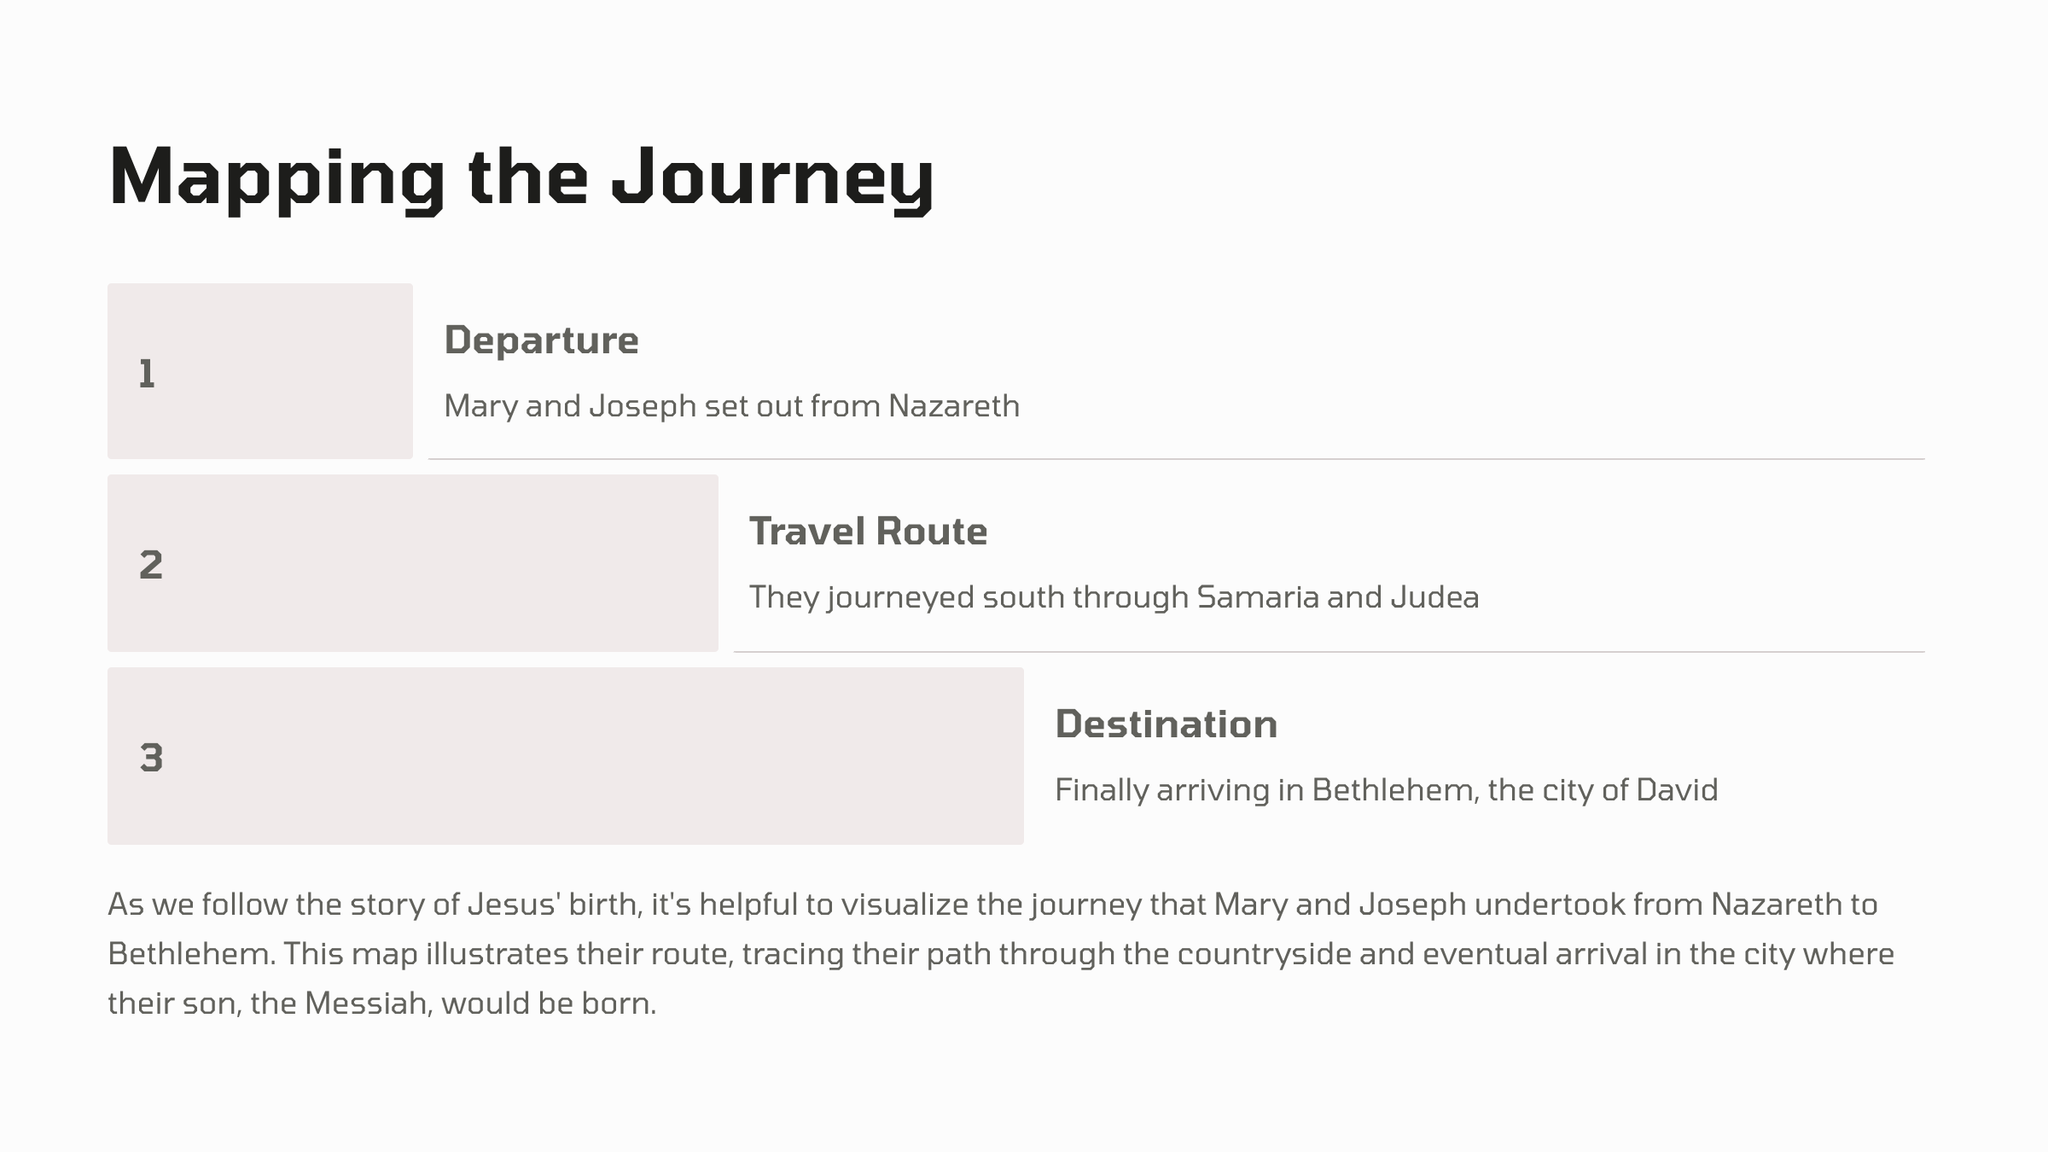
Task: Select the number 3 step marker
Action: (151, 758)
